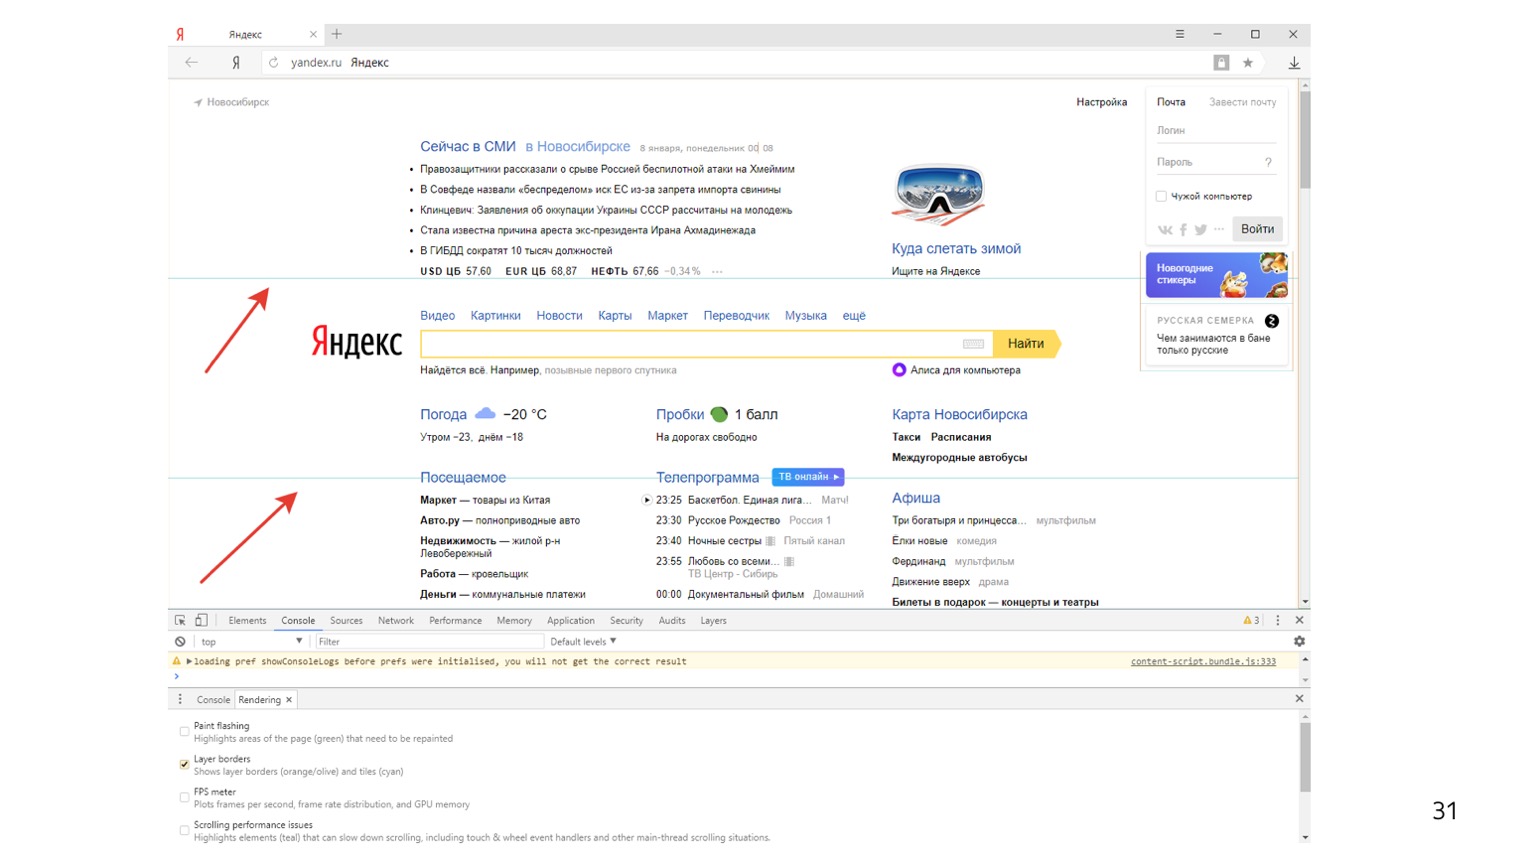Open the Application DevTools tab
This screenshot has width=1536, height=864.
tap(571, 621)
